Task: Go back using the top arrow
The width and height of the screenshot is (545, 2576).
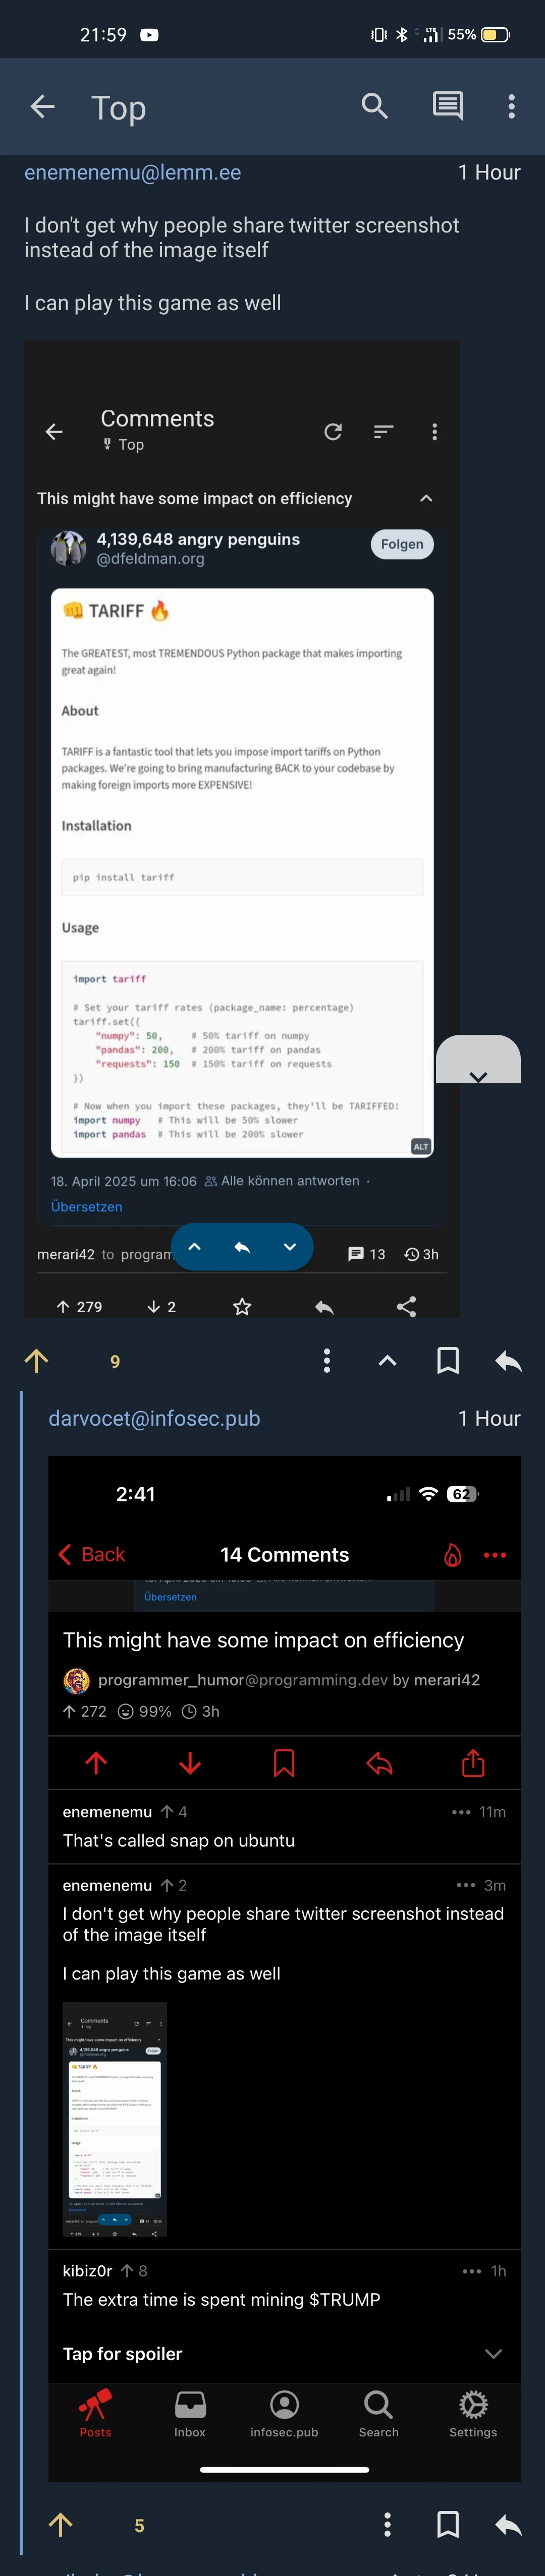Action: [x=42, y=106]
